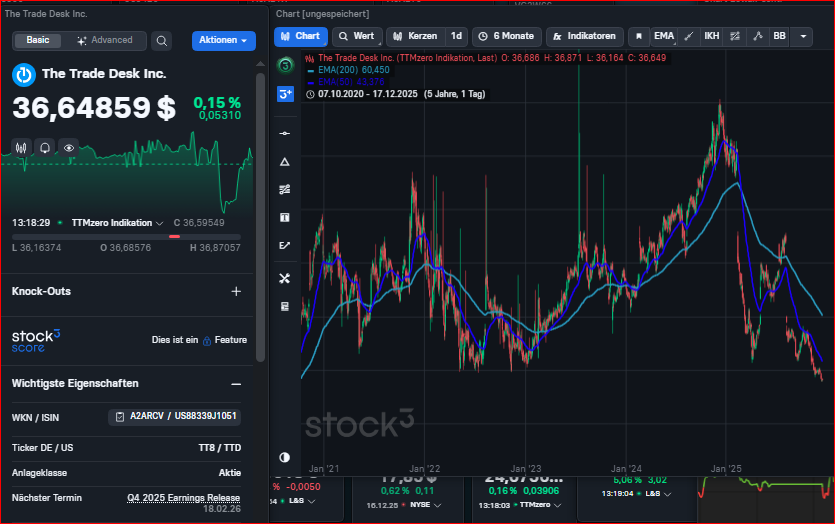
Task: Select the Basic view mode
Action: point(38,41)
